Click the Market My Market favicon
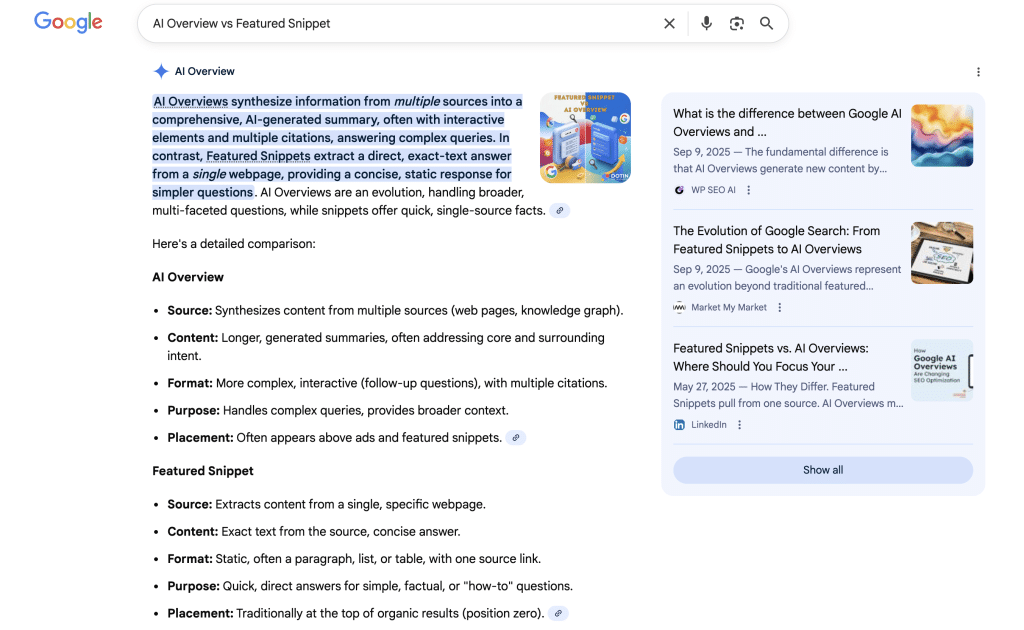 (679, 307)
